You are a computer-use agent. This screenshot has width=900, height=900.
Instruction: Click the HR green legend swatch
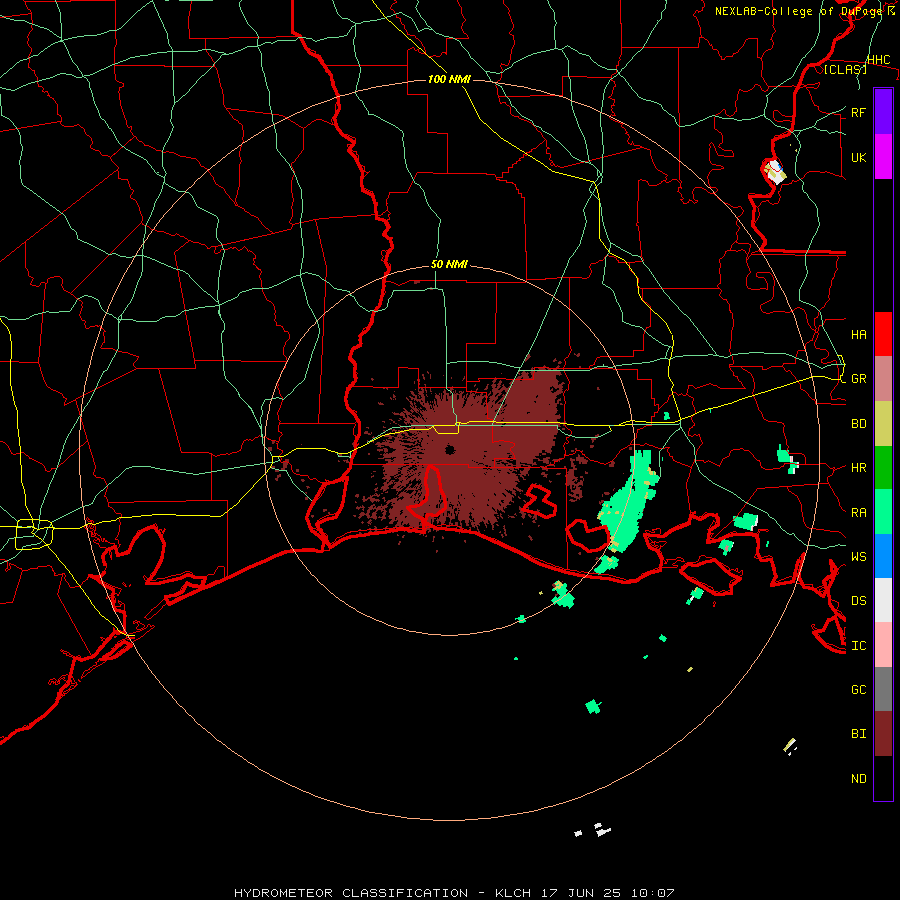click(x=883, y=467)
